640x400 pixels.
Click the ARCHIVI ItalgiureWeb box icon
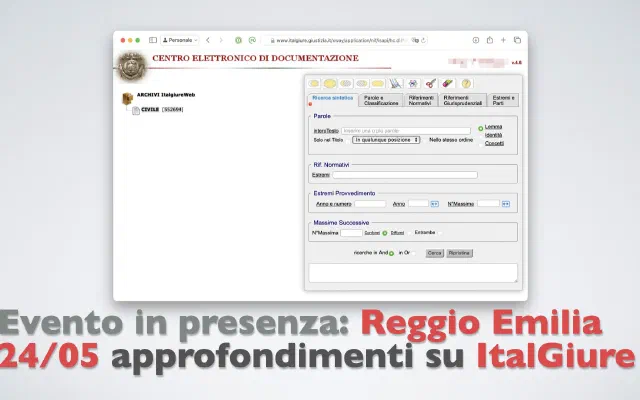click(x=128, y=98)
